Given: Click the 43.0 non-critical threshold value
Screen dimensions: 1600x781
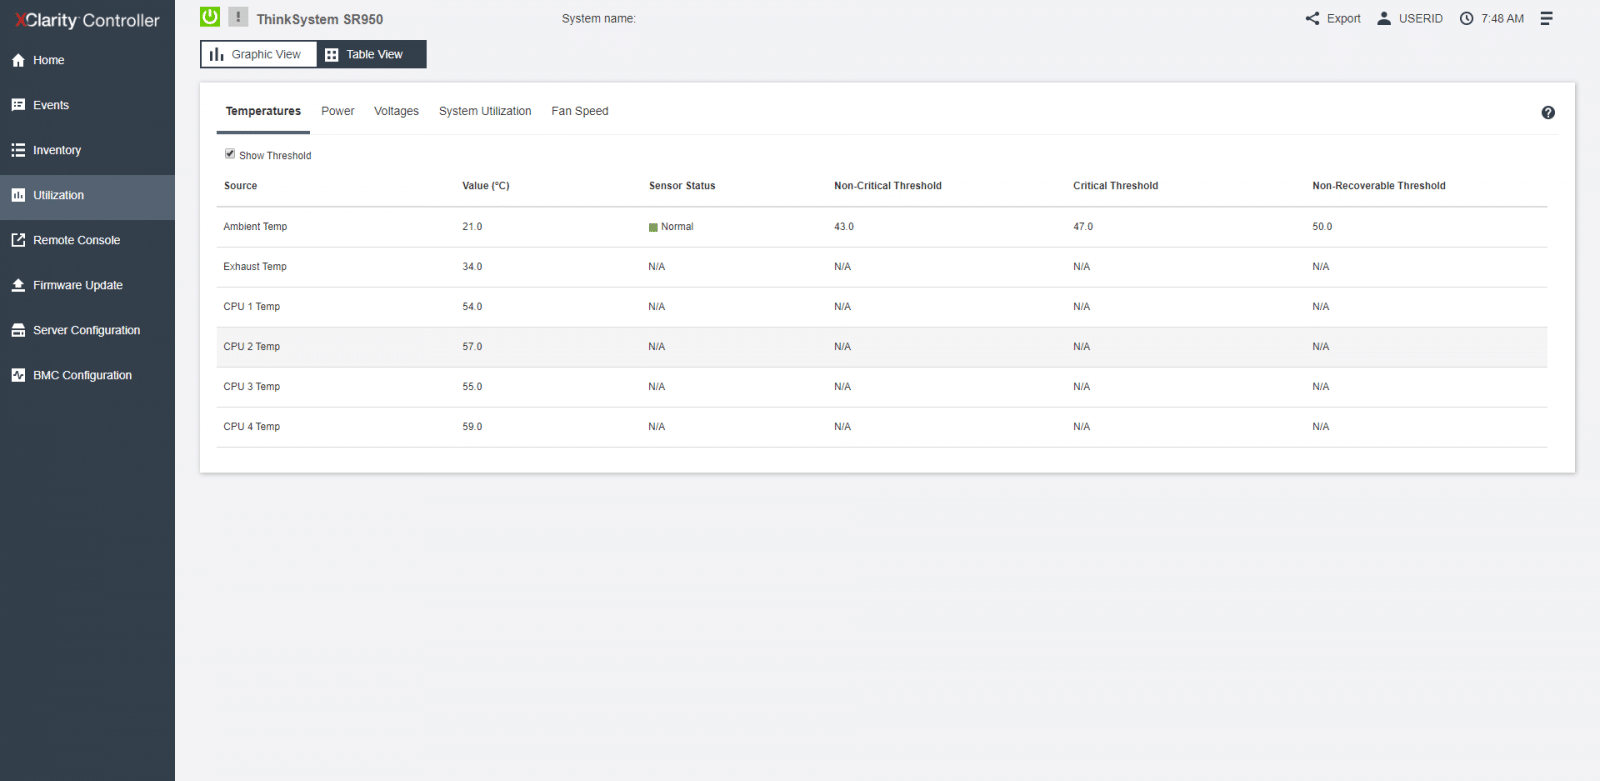Looking at the screenshot, I should click(x=844, y=227).
